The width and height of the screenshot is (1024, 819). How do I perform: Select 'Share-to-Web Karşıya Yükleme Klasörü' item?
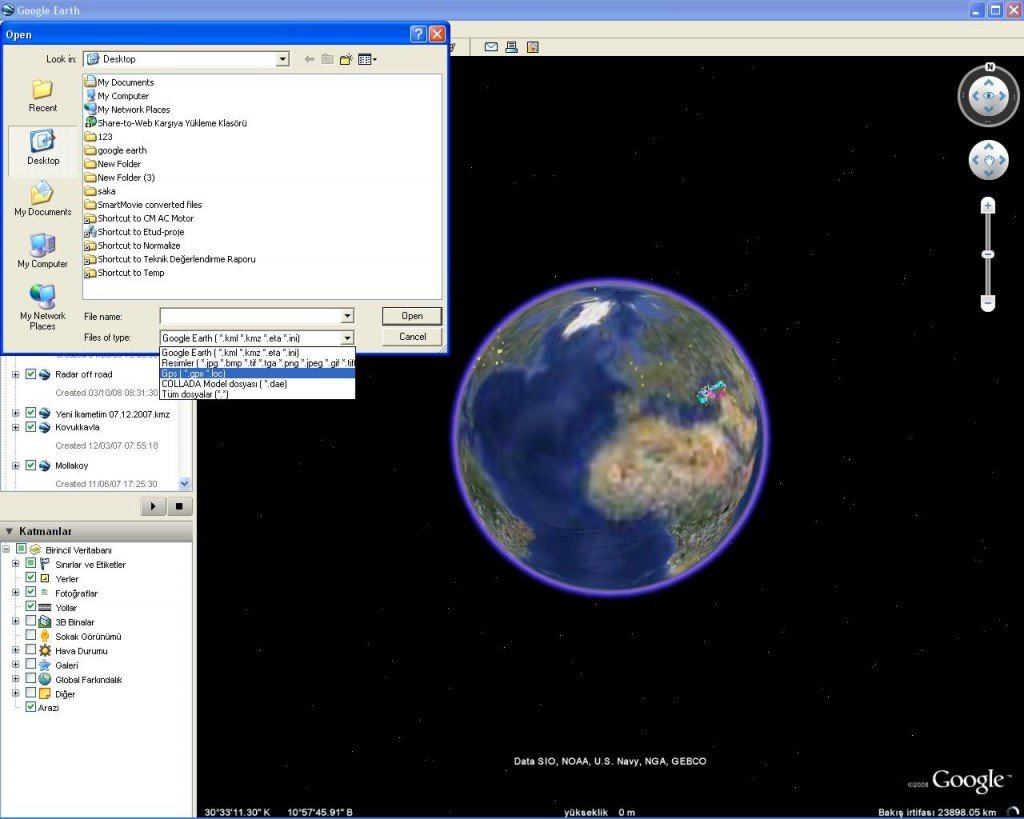[166, 123]
